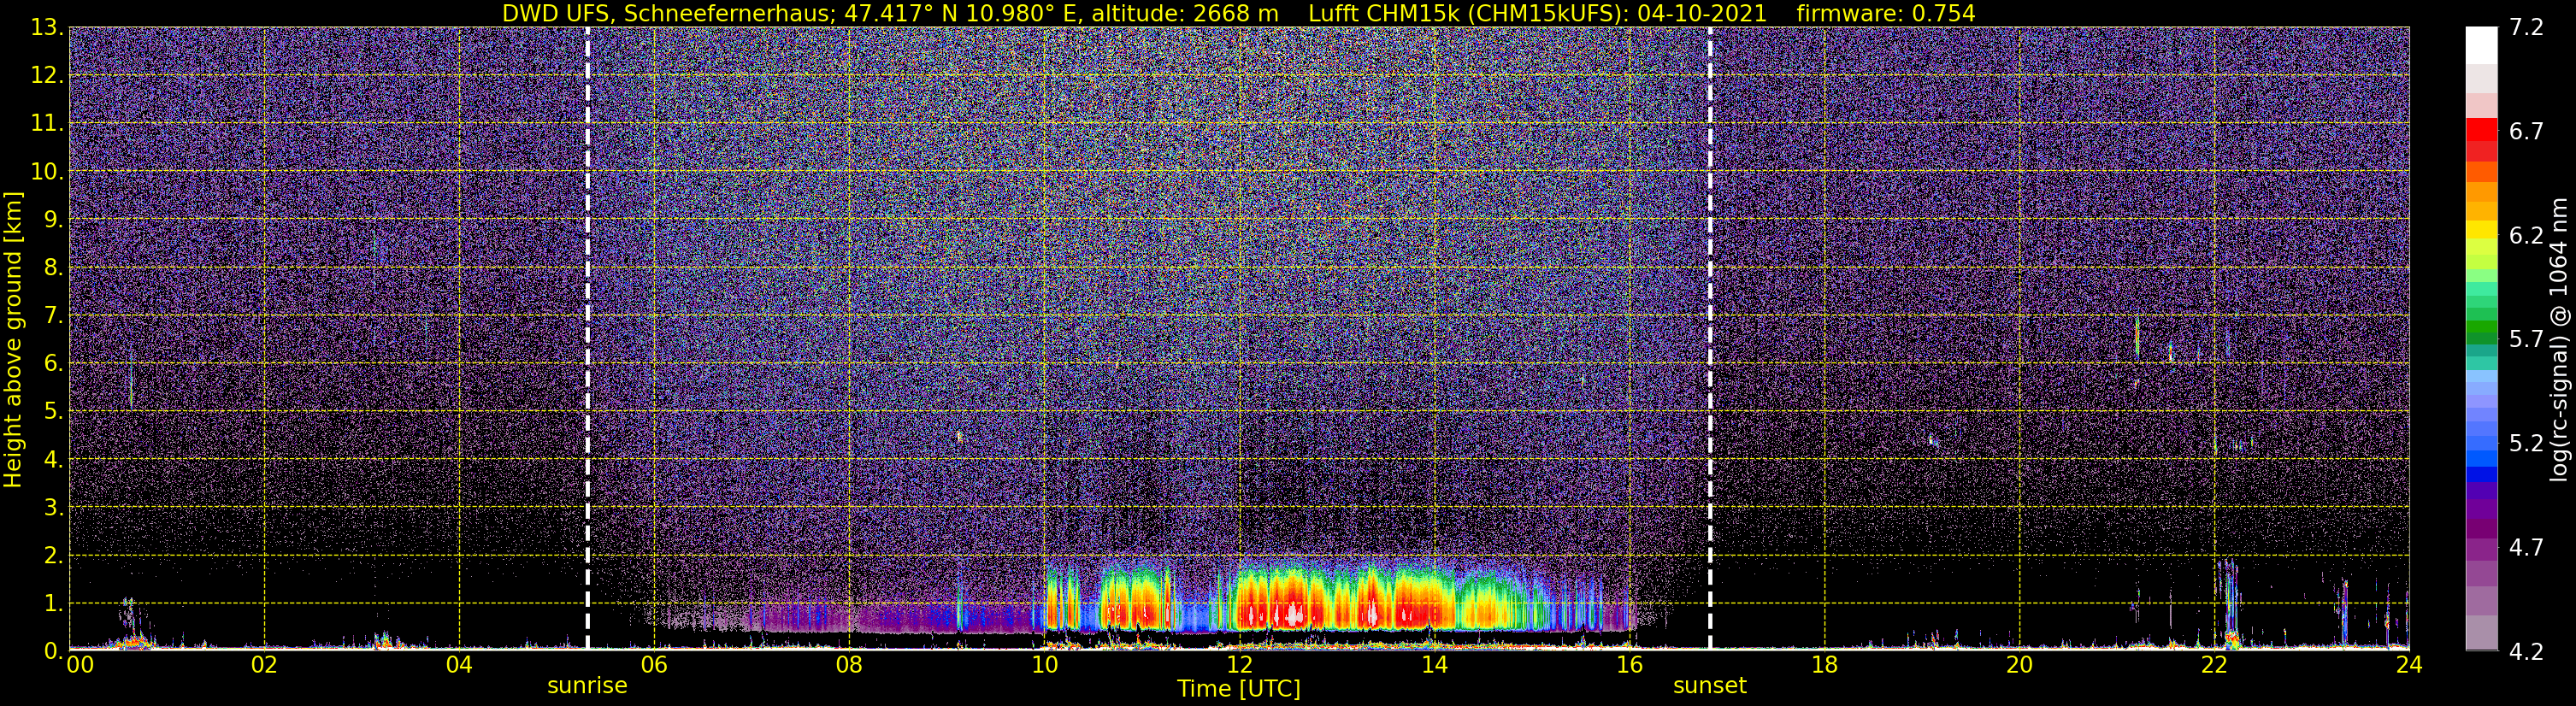This screenshot has height=706, width=2576.
Task: Click the height axis tick label '10.'
Action: point(46,172)
